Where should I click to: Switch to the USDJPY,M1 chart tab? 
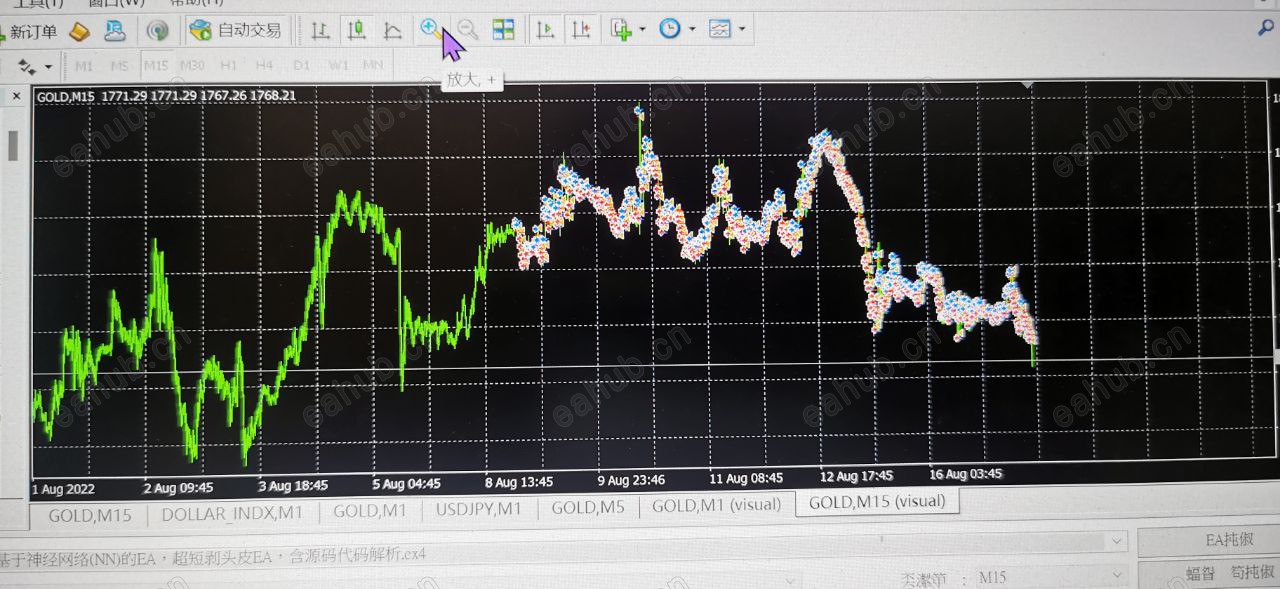pyautogui.click(x=479, y=509)
